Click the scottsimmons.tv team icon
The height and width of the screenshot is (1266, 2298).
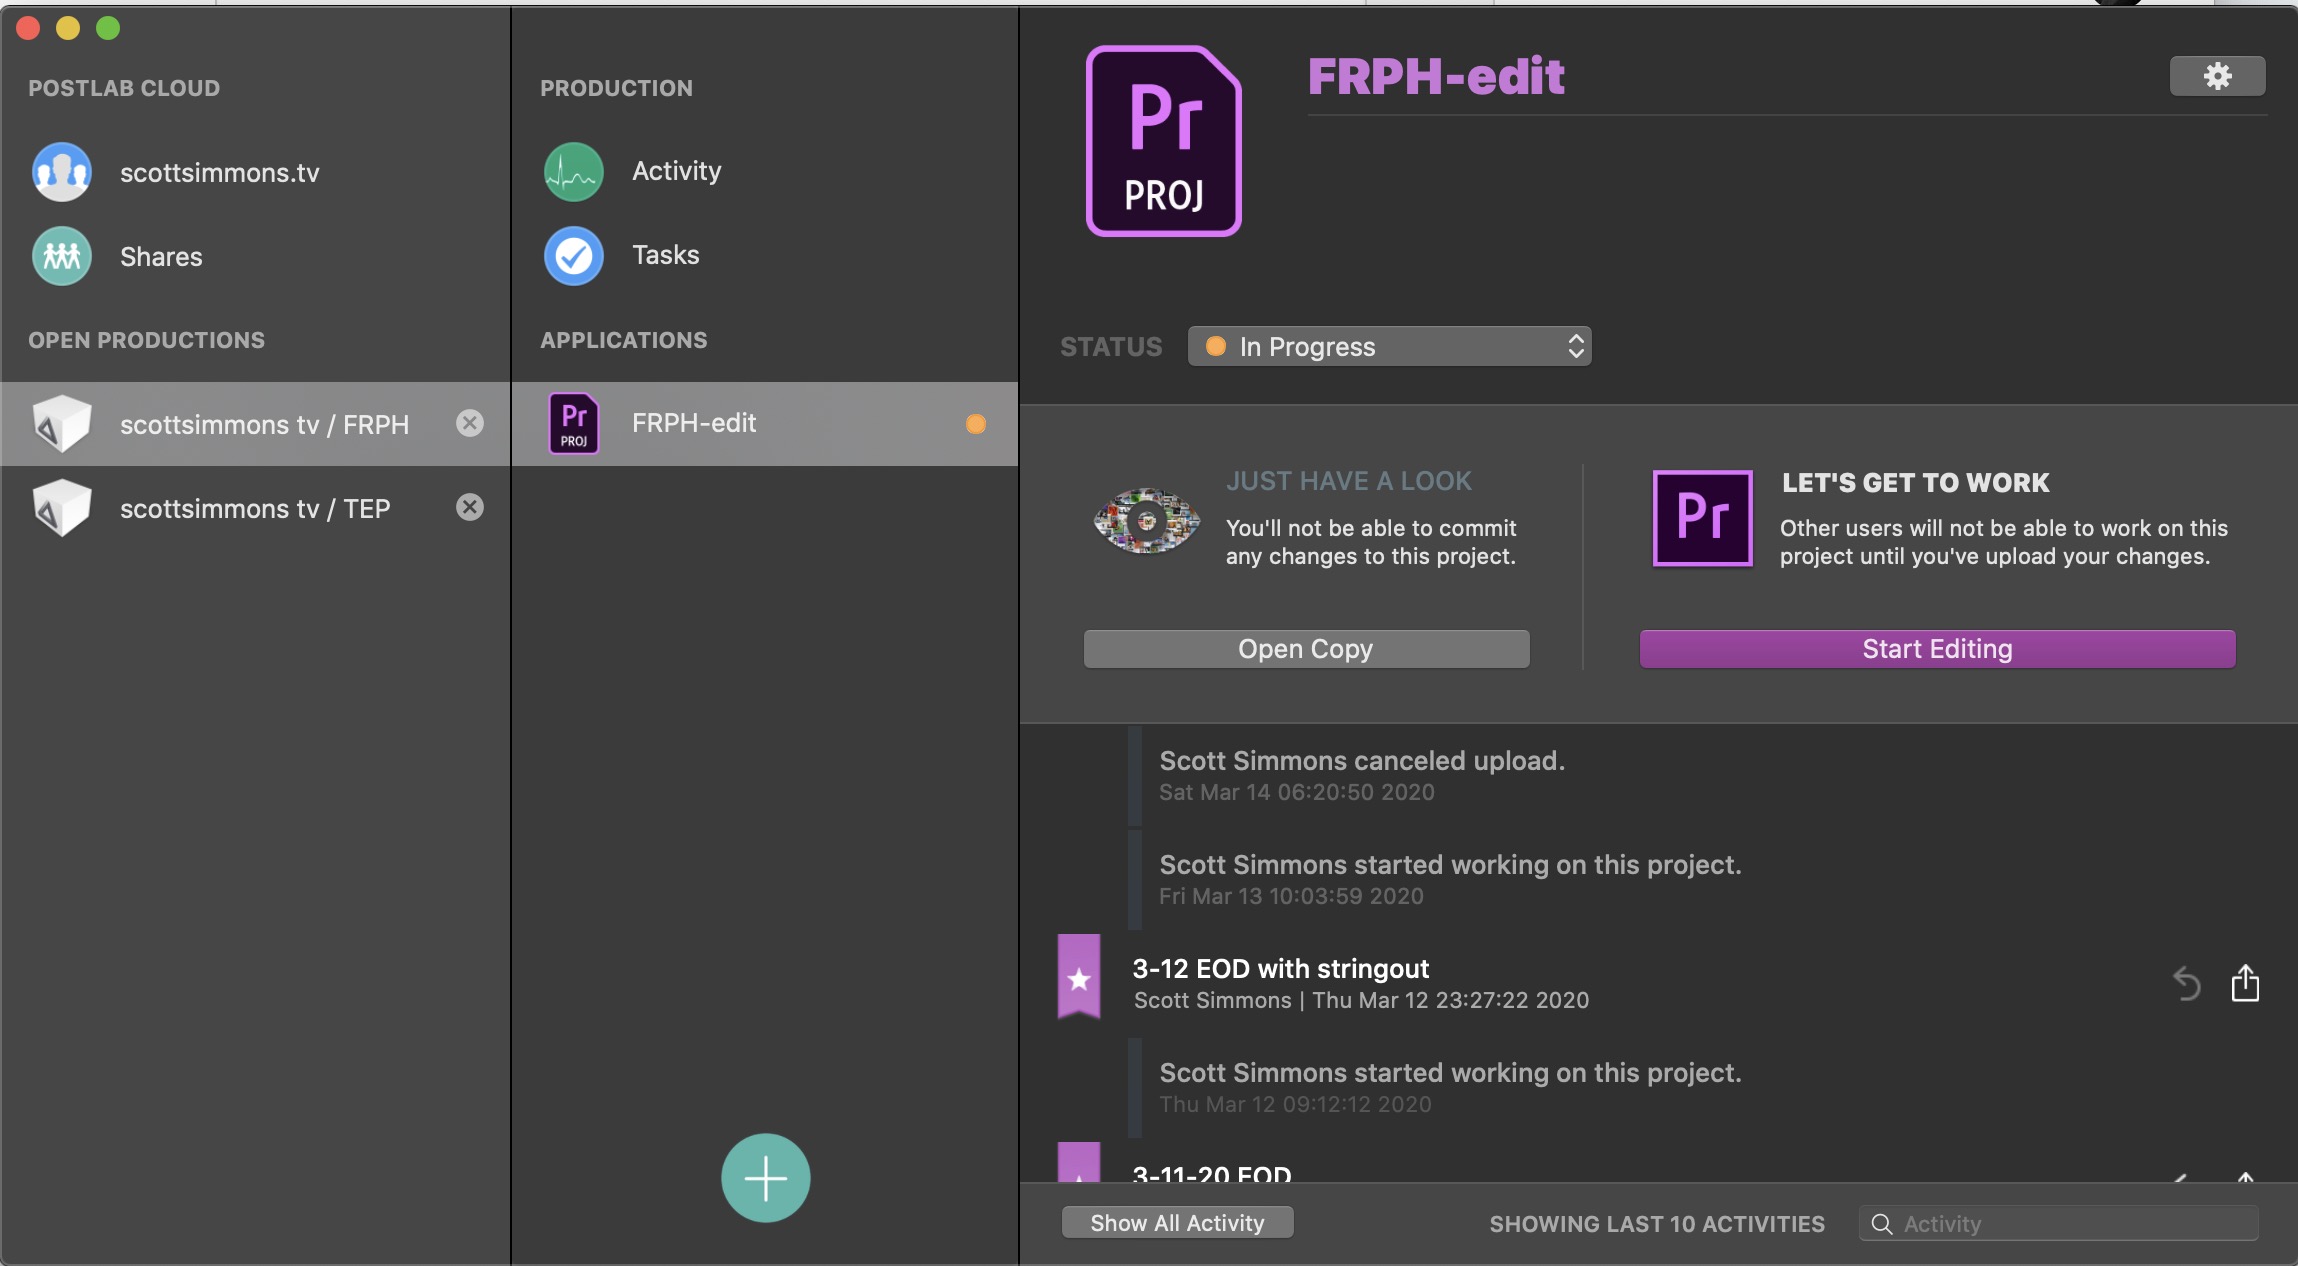click(x=62, y=172)
